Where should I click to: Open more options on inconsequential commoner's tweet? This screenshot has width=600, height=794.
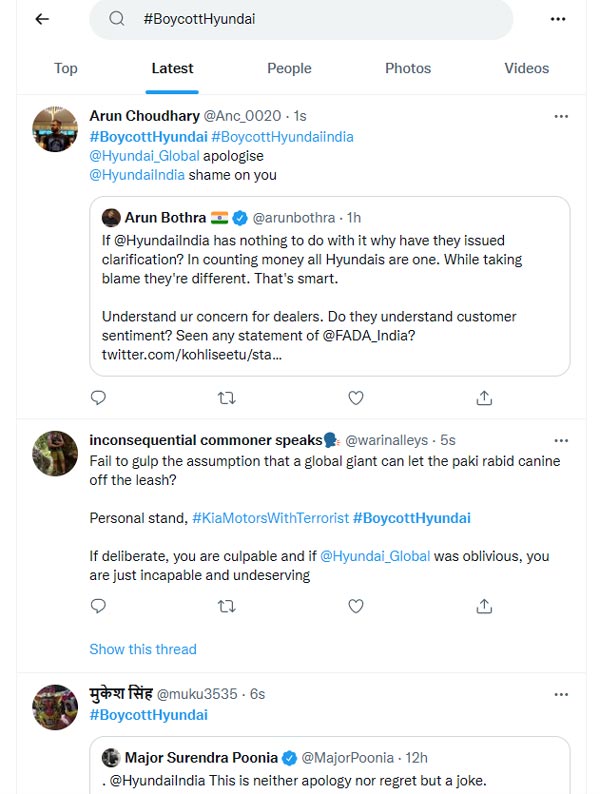[x=562, y=440]
